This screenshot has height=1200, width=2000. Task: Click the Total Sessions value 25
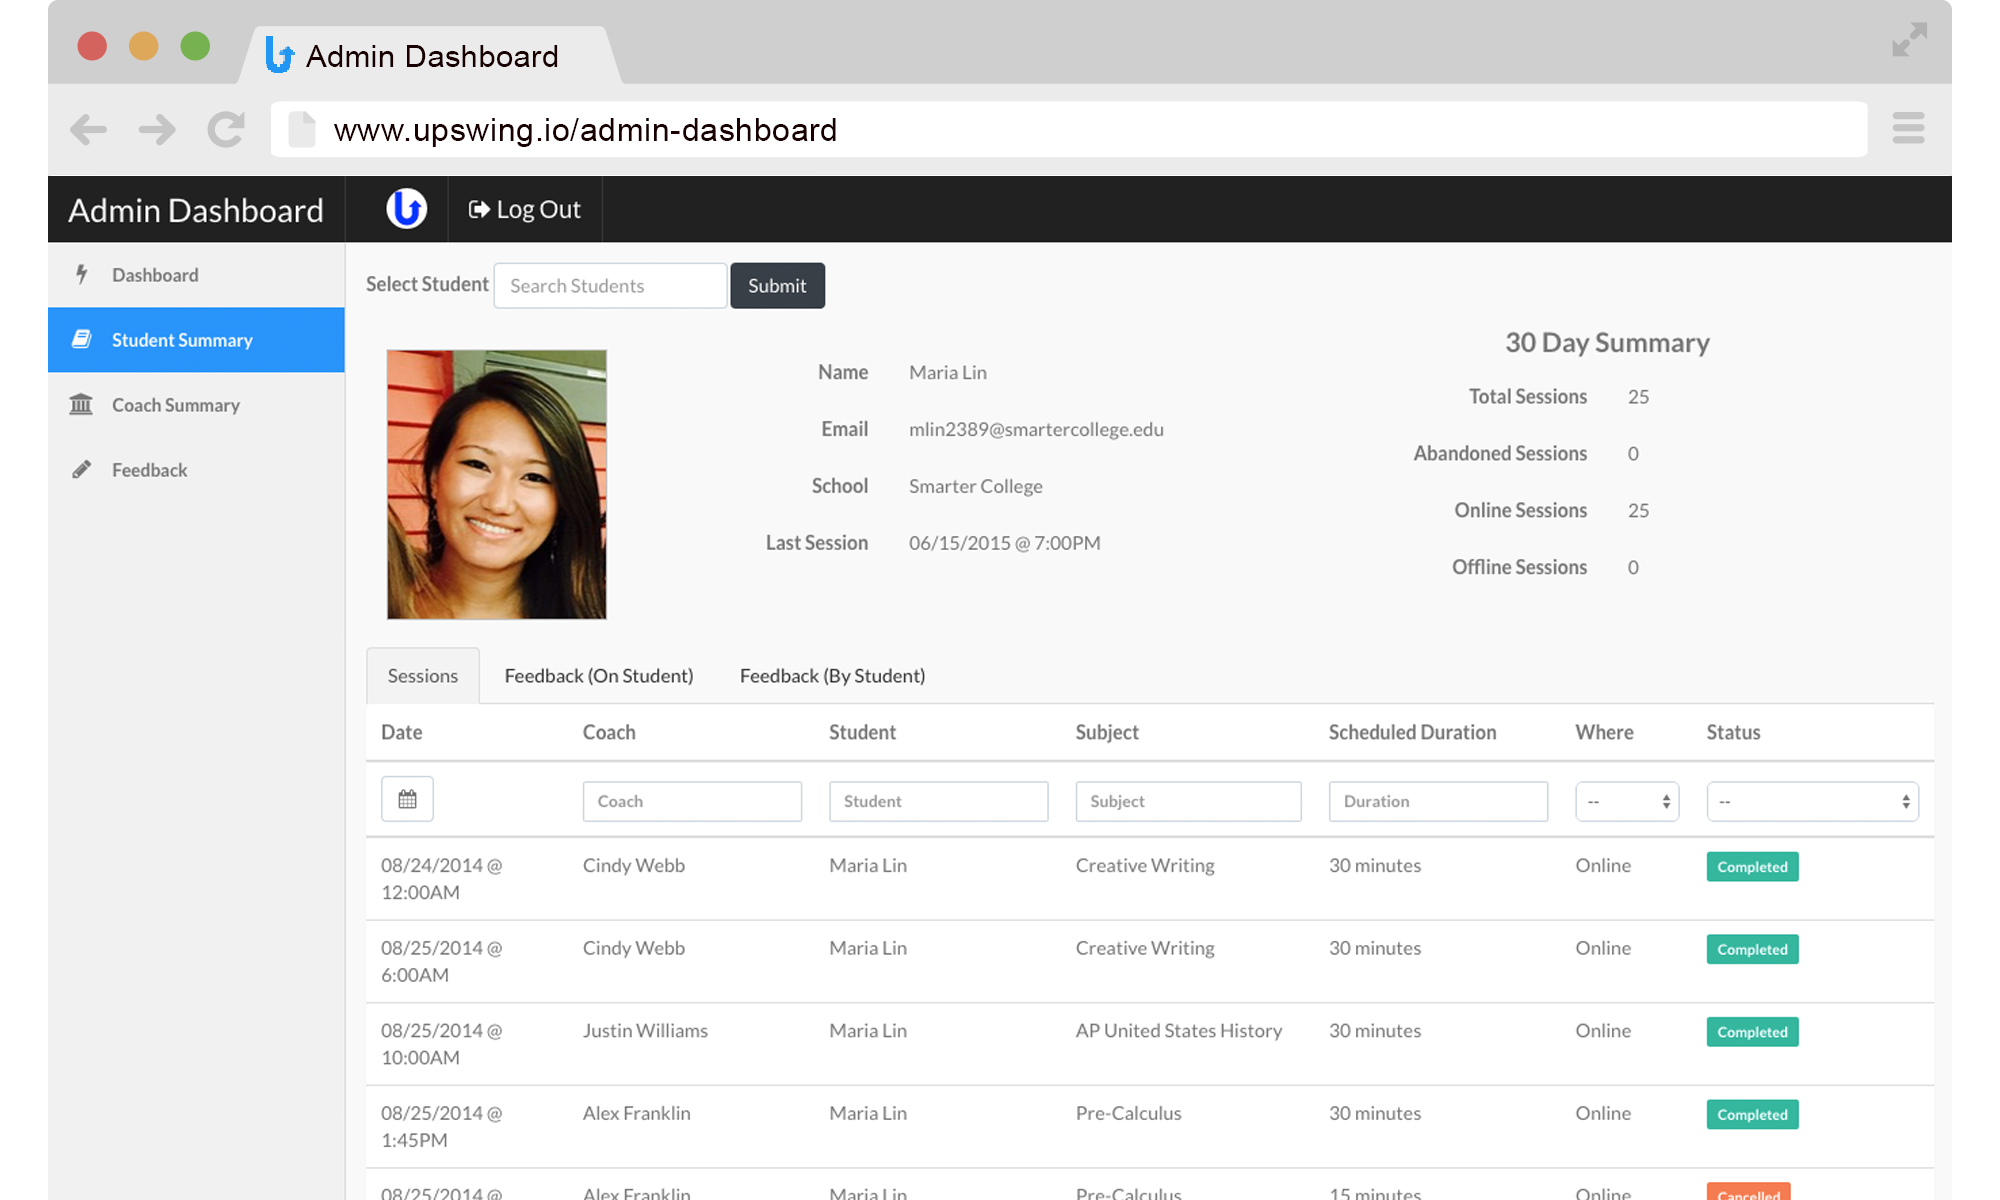1638,397
